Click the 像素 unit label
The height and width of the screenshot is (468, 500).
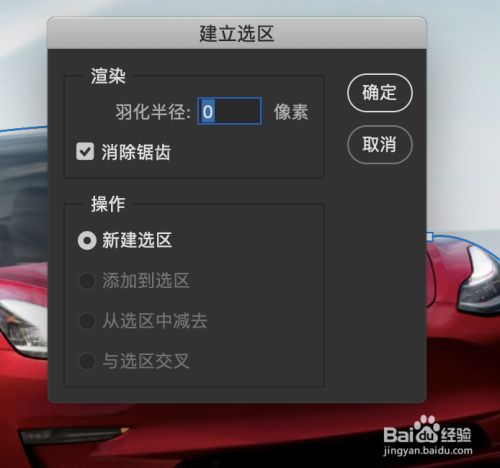[291, 112]
